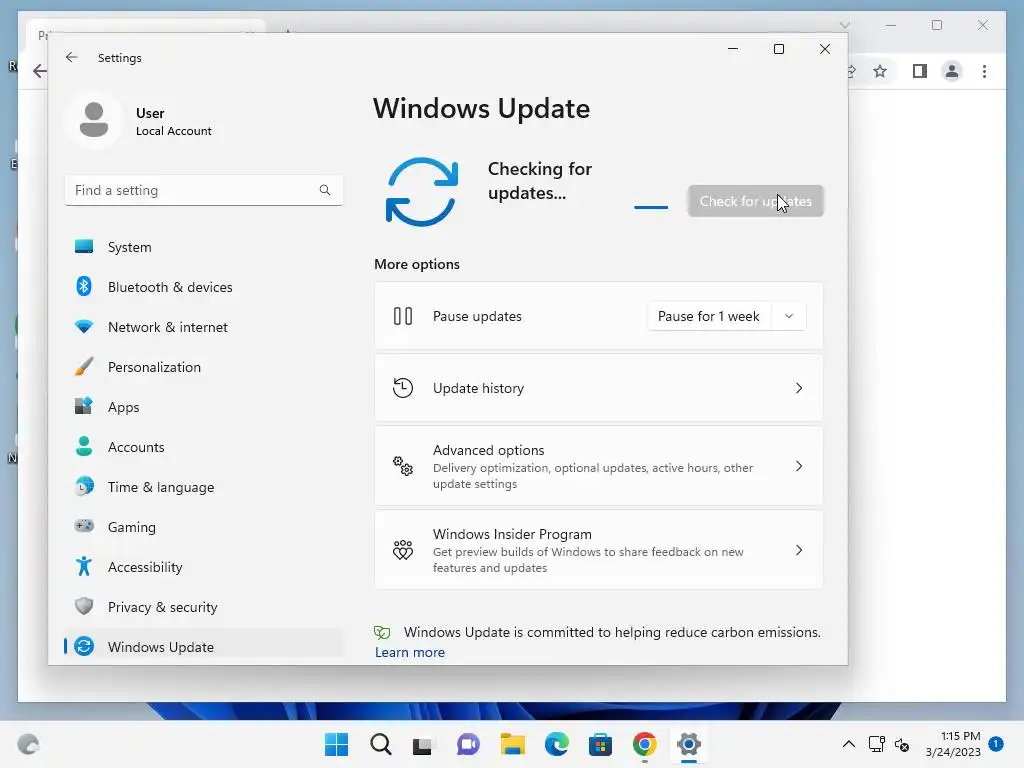
Task: Click the blue sync arrows update icon
Action: [422, 192]
